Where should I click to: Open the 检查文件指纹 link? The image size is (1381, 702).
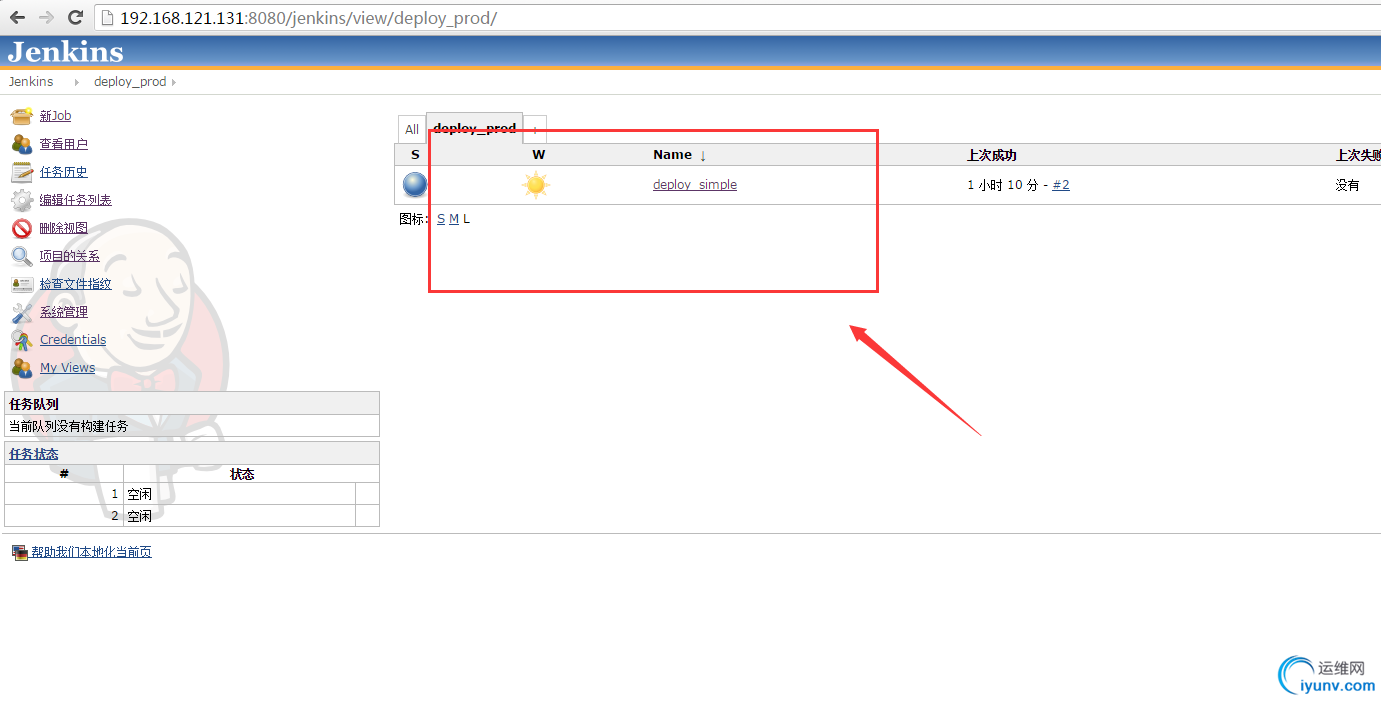coord(76,284)
